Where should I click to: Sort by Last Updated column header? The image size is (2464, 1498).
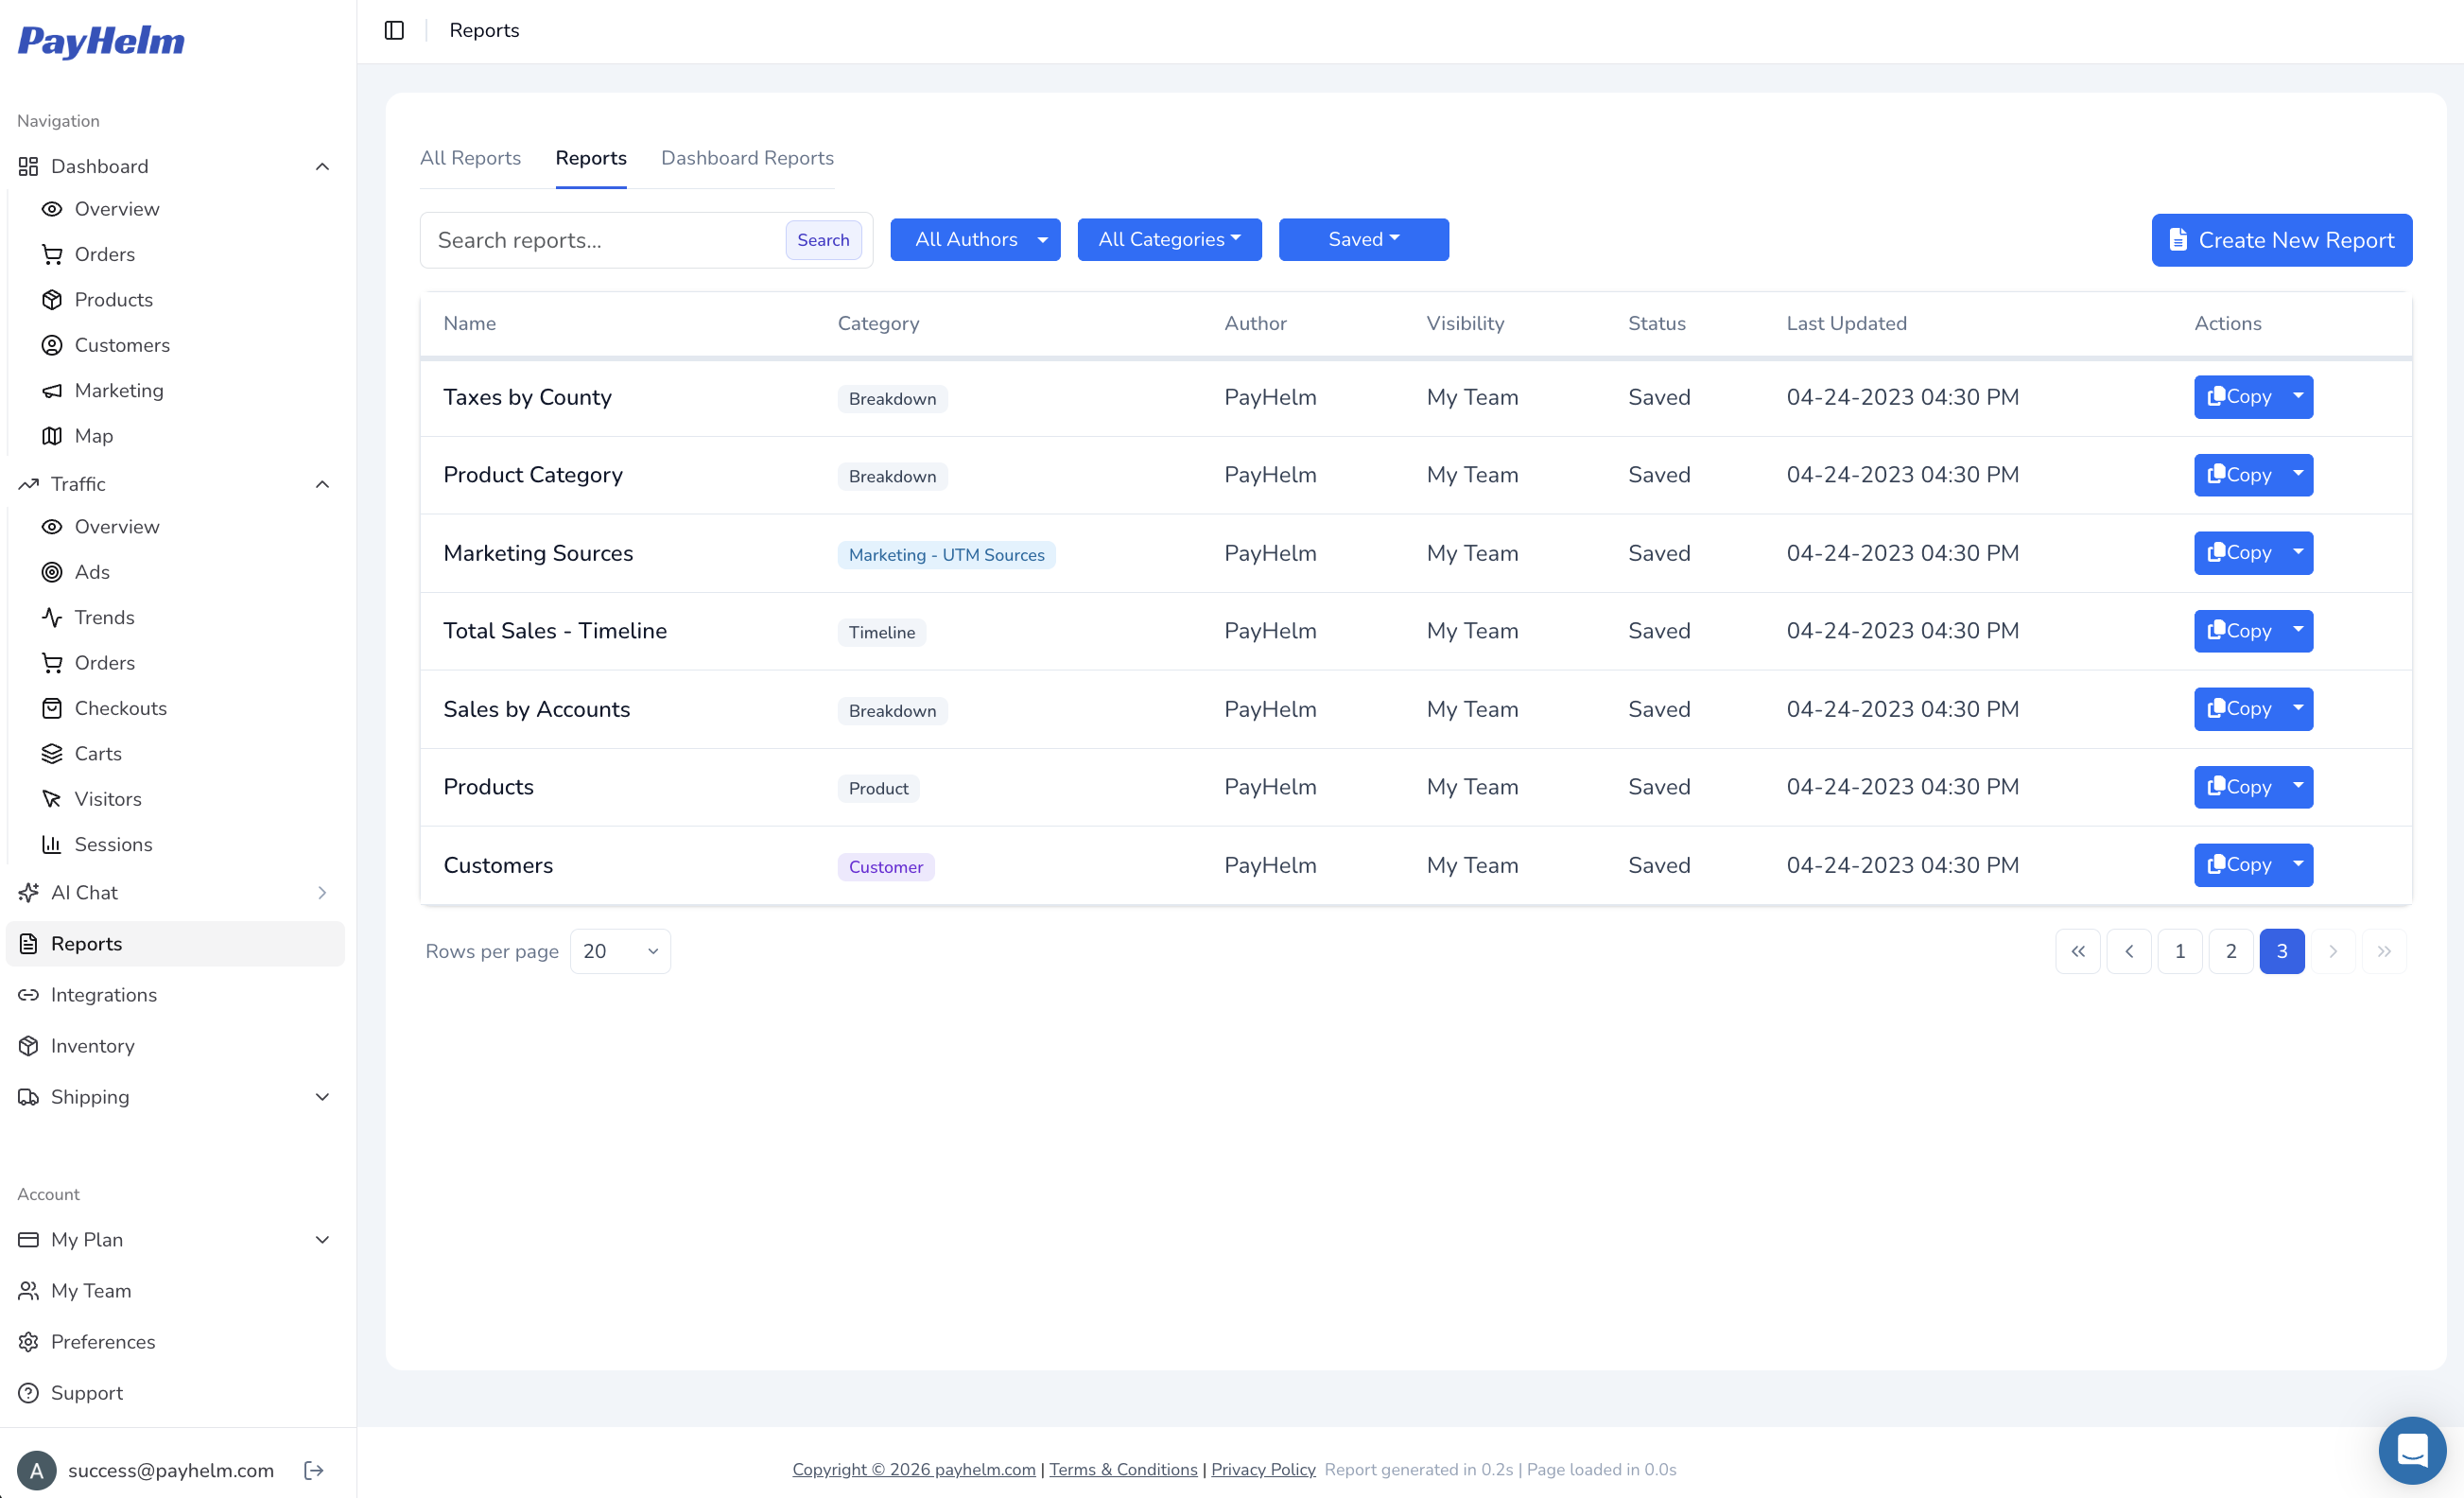(1846, 324)
